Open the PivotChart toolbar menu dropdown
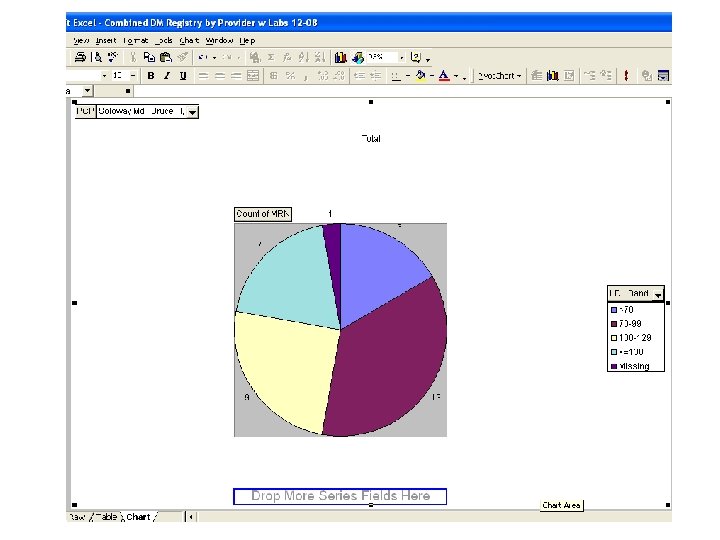The width and height of the screenshot is (720, 540). point(500,76)
